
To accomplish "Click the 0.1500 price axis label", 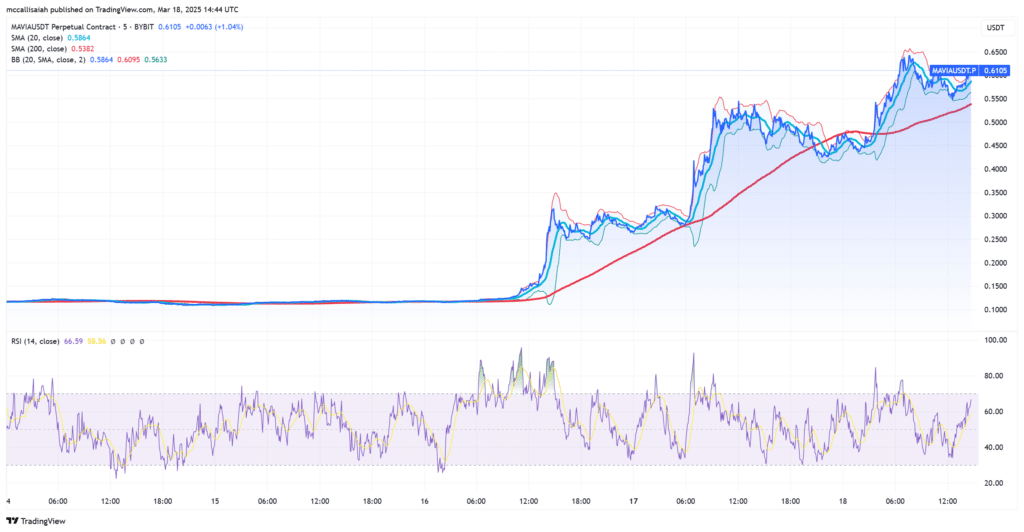I will point(995,287).
